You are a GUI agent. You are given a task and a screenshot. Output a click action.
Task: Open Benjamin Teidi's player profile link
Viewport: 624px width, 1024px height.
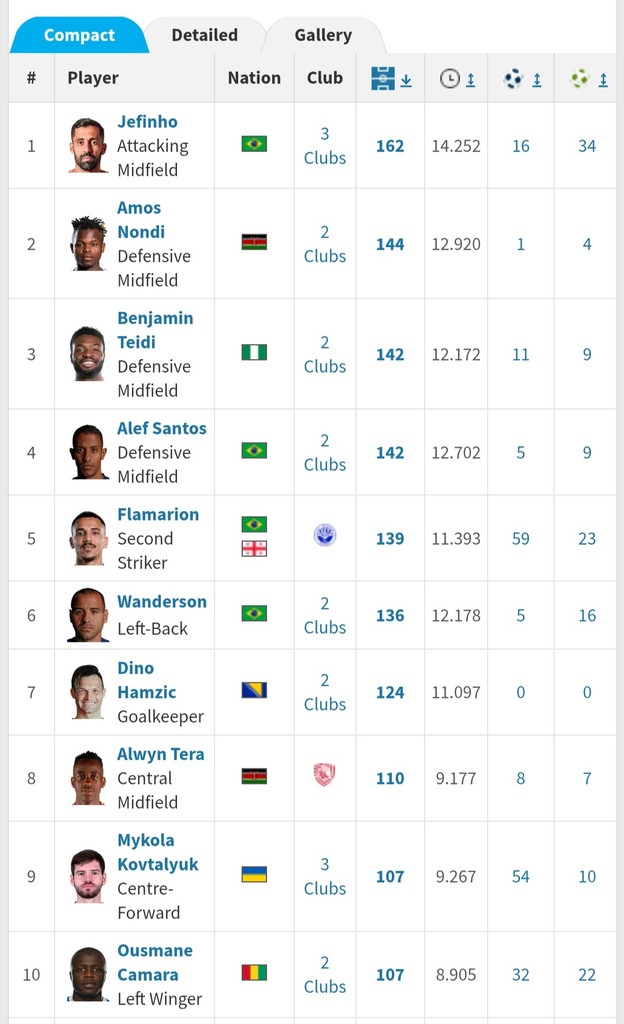coord(155,330)
